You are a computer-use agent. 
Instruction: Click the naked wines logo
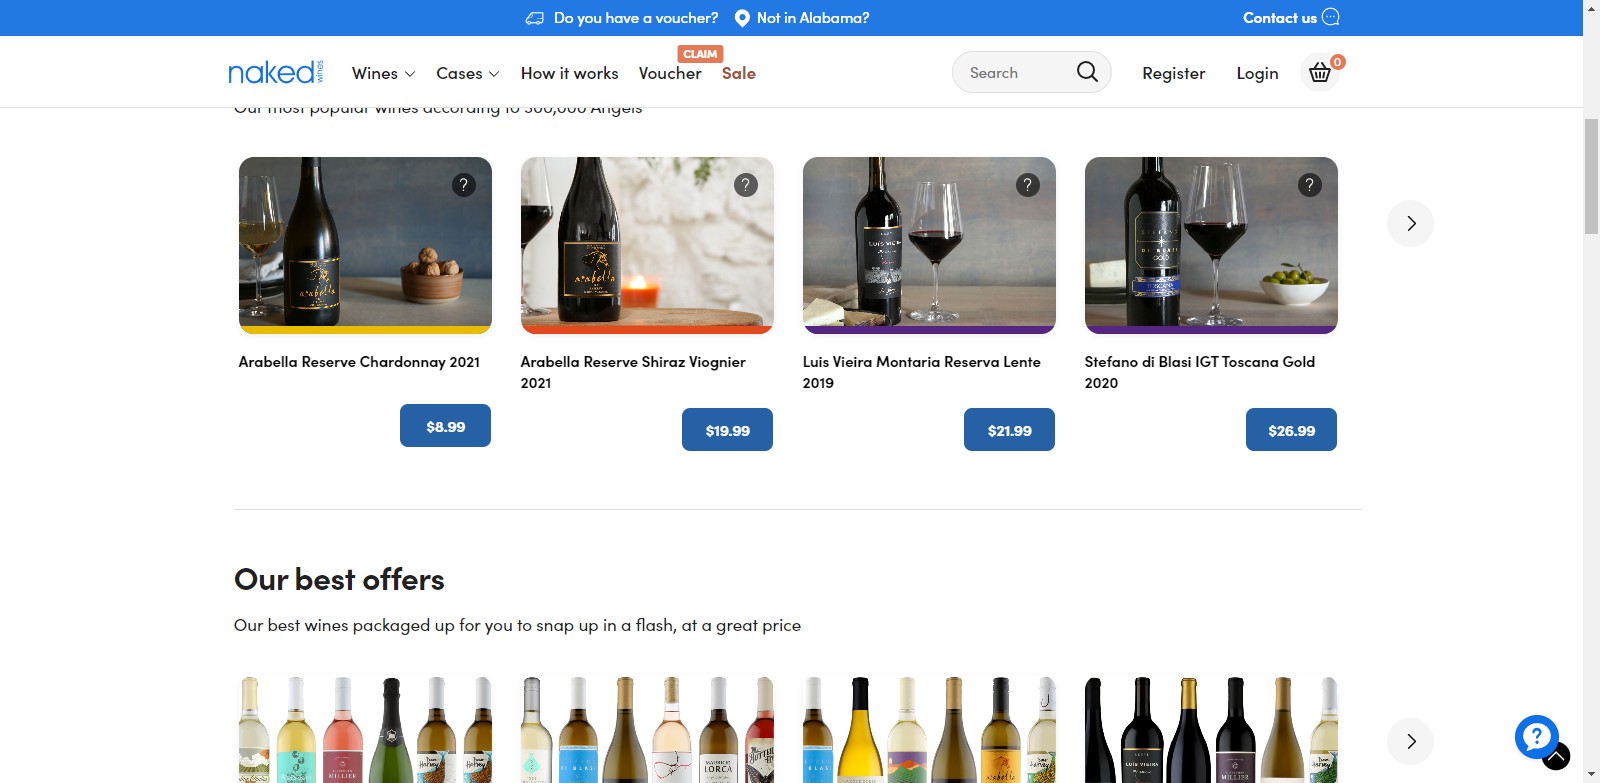(x=275, y=72)
